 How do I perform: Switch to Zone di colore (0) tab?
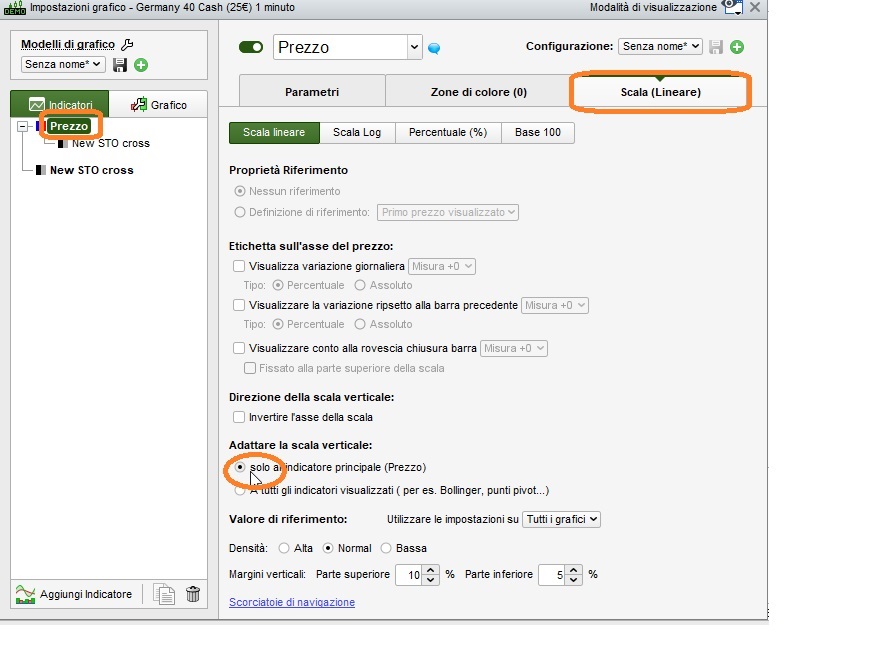(x=479, y=92)
